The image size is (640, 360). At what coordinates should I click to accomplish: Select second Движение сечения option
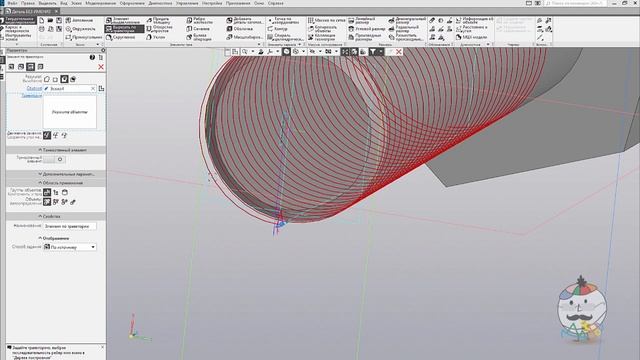point(56,135)
